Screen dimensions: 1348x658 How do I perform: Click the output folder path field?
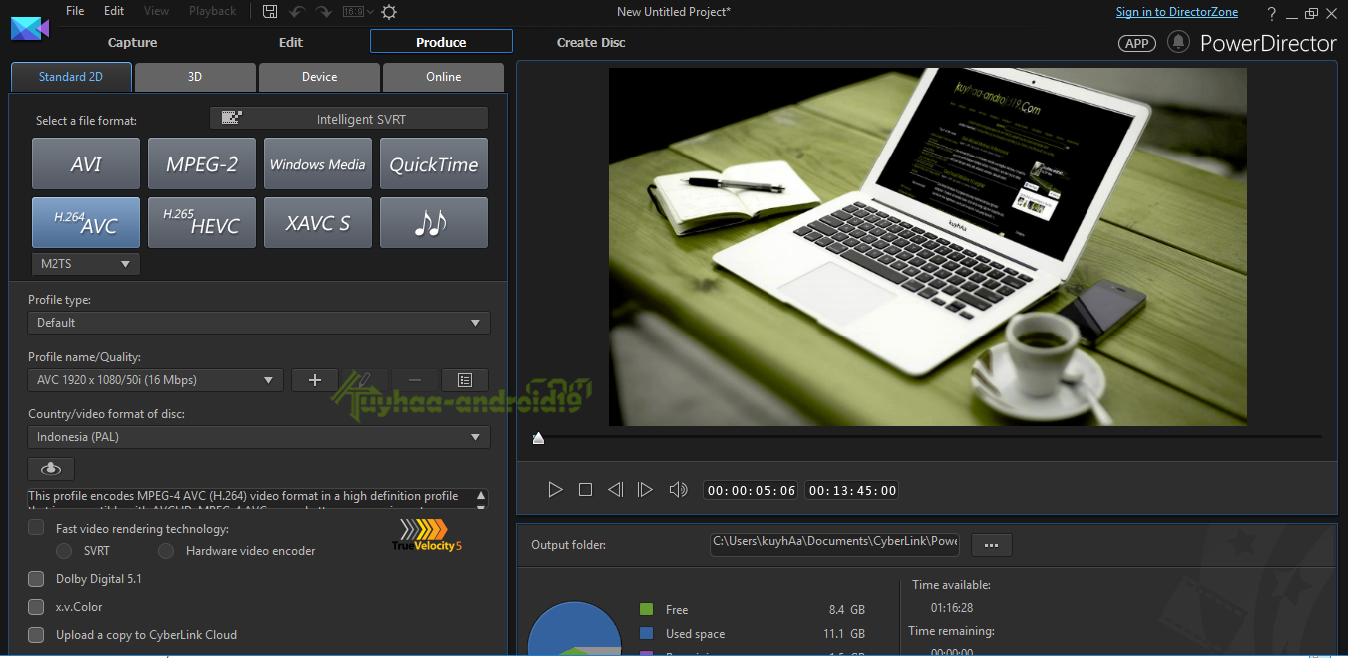[835, 544]
